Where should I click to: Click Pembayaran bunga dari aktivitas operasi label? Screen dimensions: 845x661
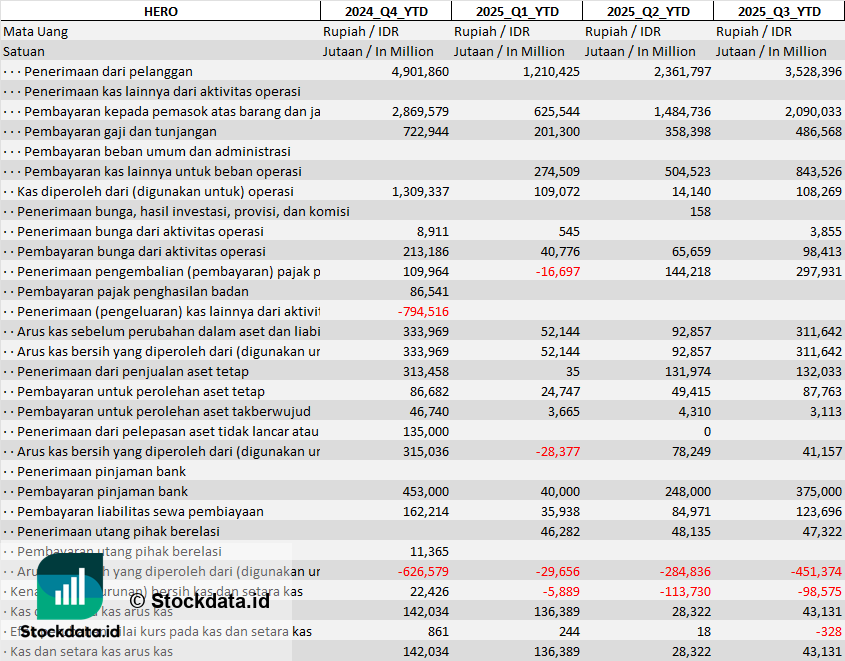(x=141, y=252)
